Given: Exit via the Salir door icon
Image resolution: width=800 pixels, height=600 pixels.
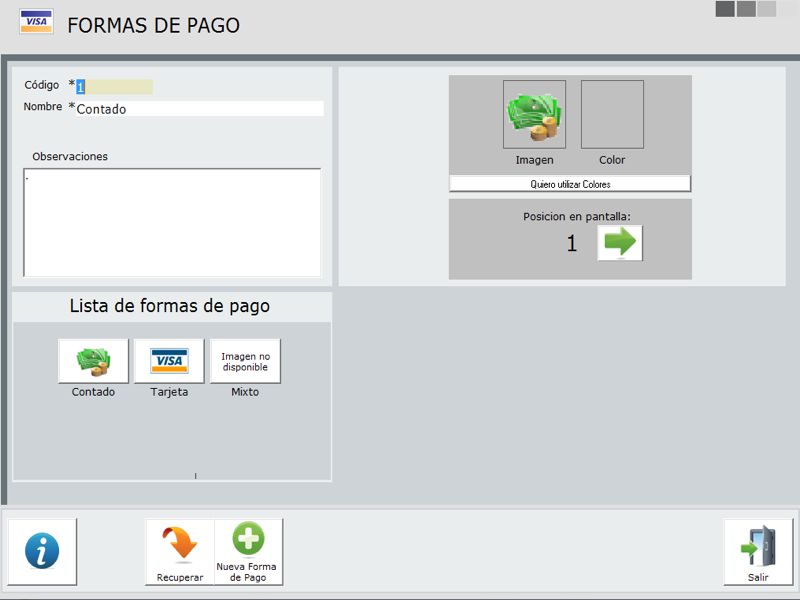Looking at the screenshot, I should click(758, 551).
